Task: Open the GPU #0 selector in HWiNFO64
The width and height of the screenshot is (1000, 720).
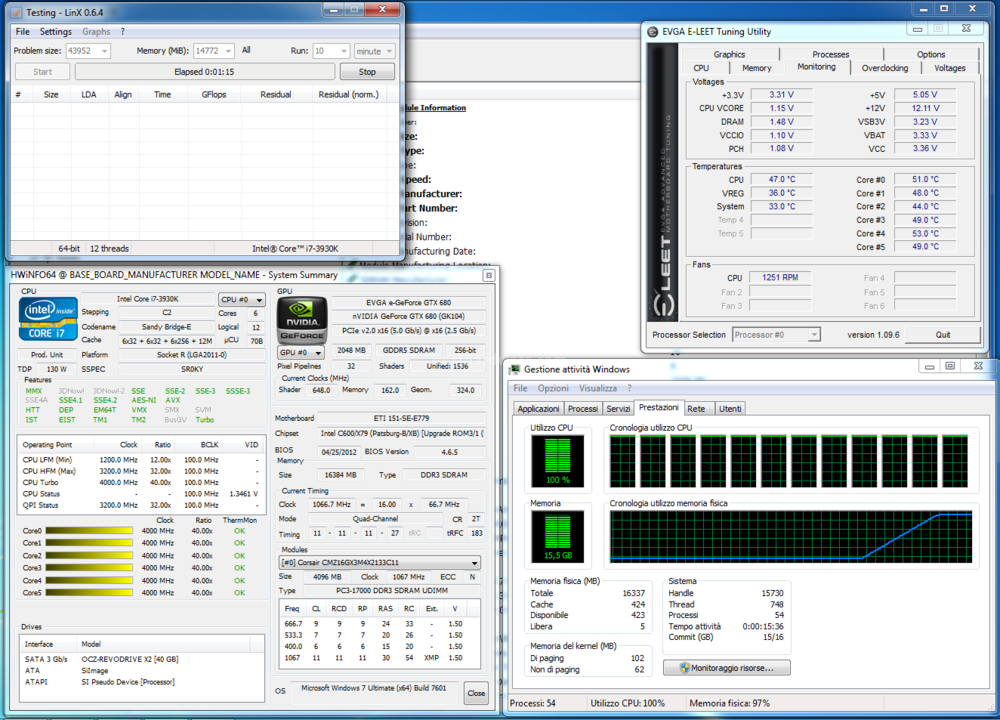Action: (301, 352)
